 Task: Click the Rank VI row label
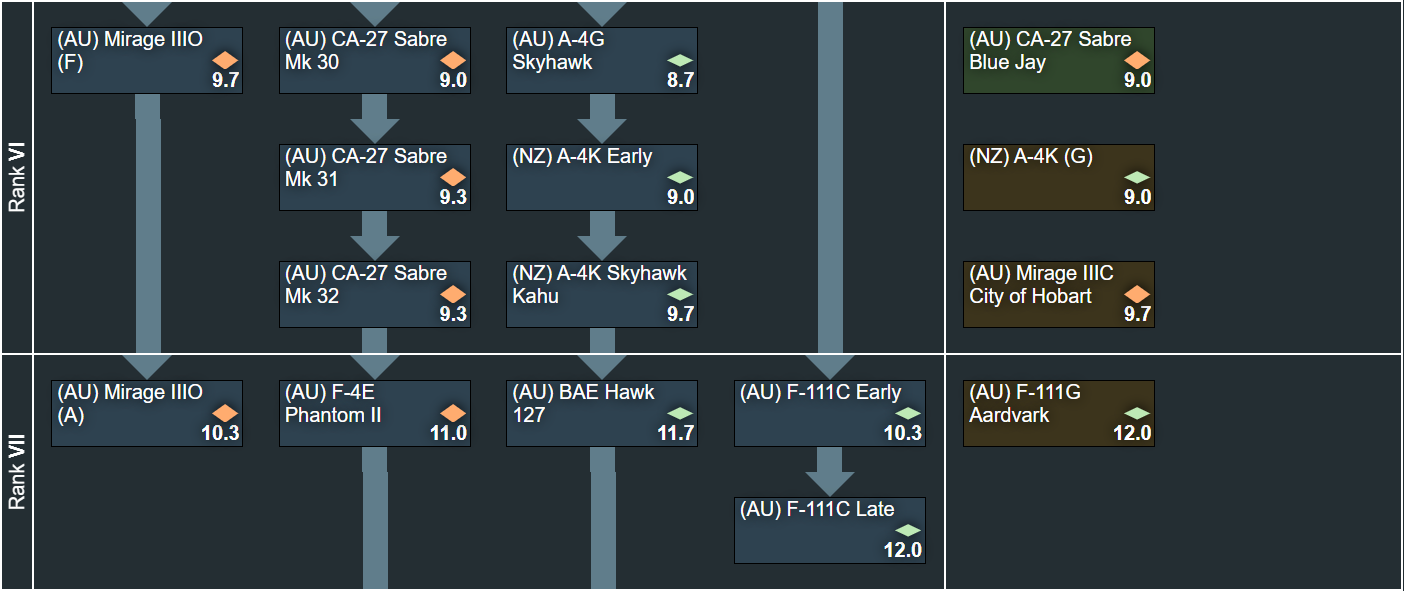[17, 176]
